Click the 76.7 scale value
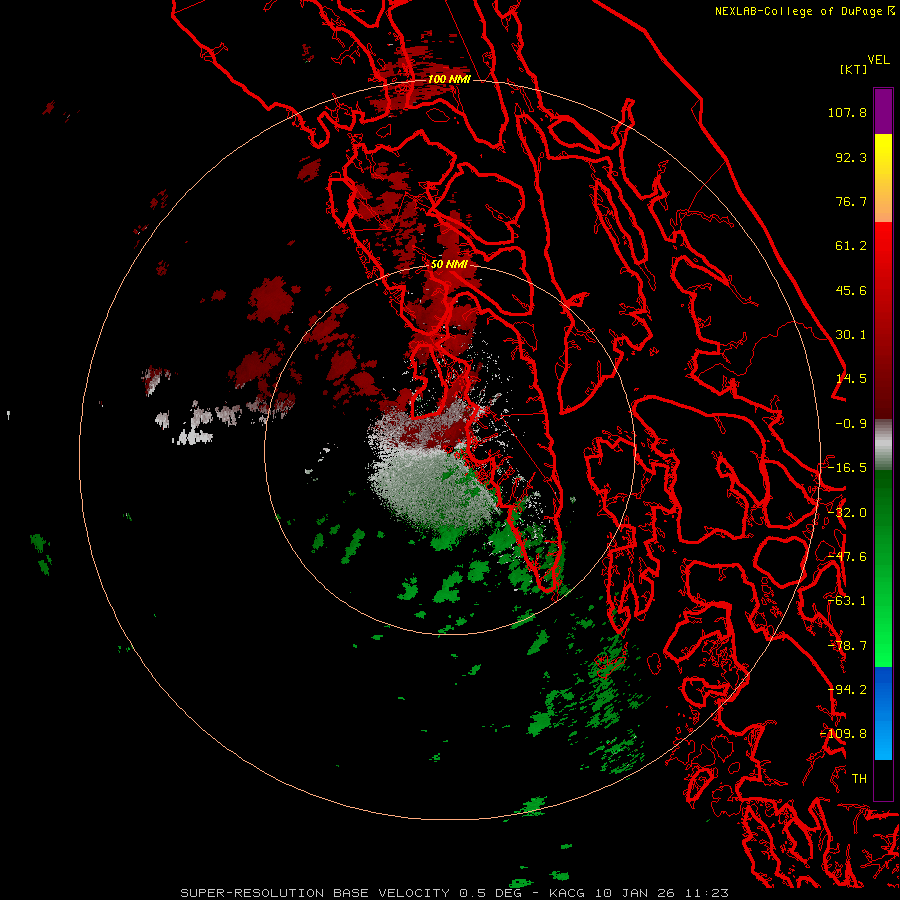This screenshot has height=900, width=900. tap(851, 201)
